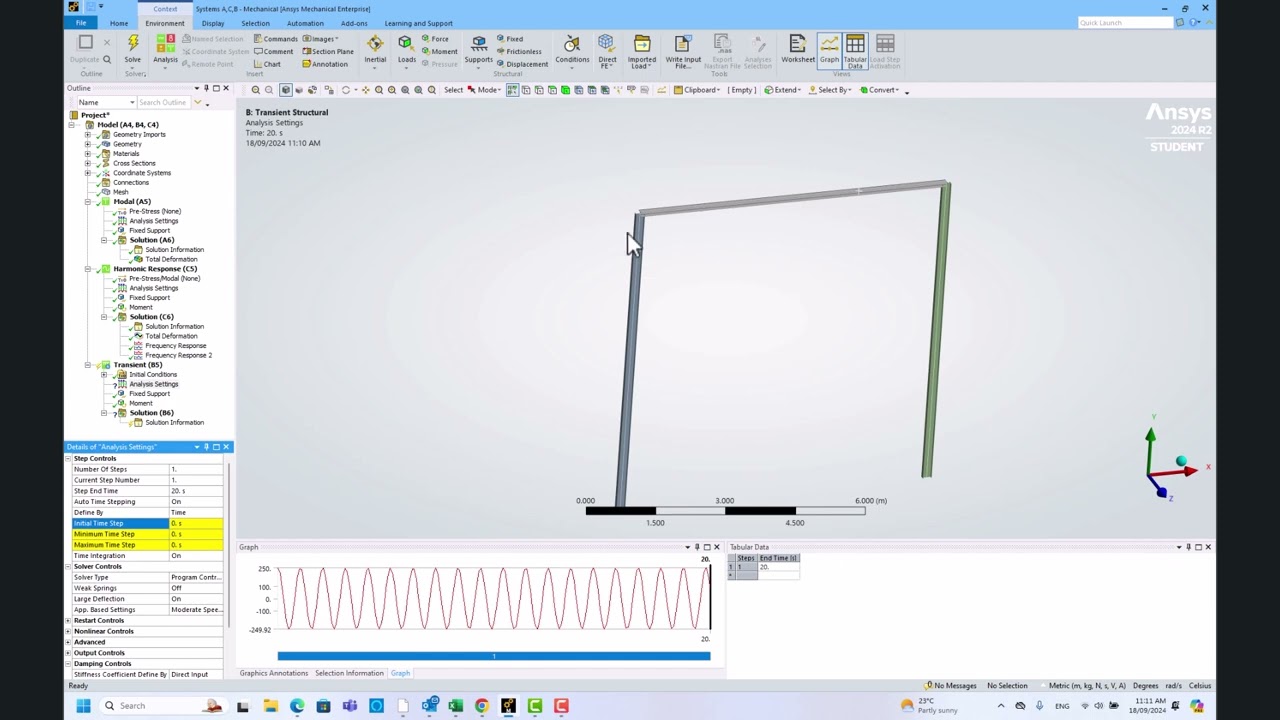Click the Commands insert item
Screen dimensions: 1280x720
coord(275,39)
